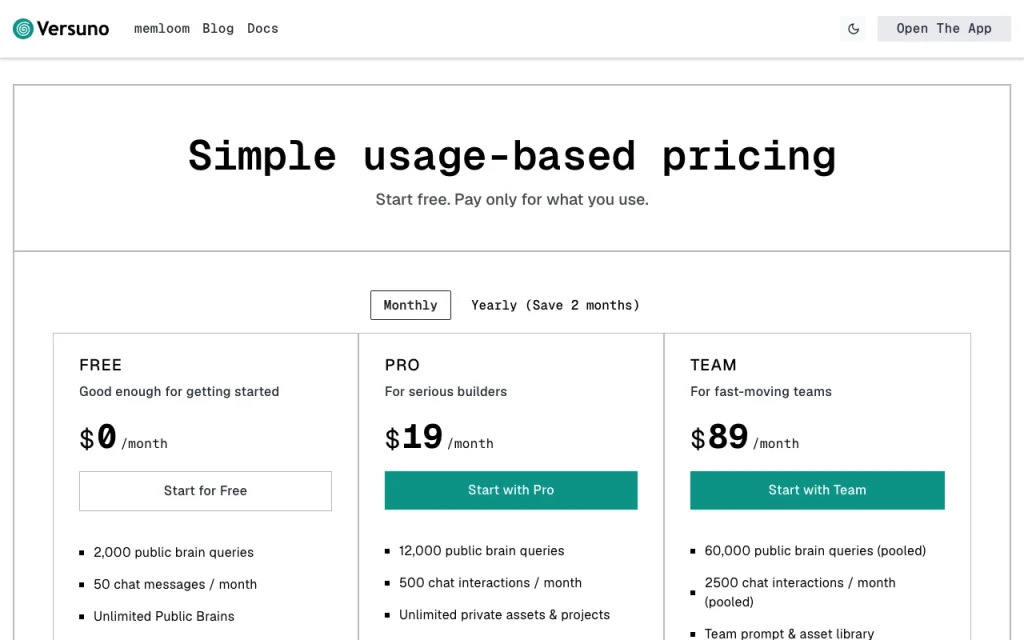Click 'Start free. Pay only for what you use.'
The height and width of the screenshot is (640, 1024).
pos(512,199)
